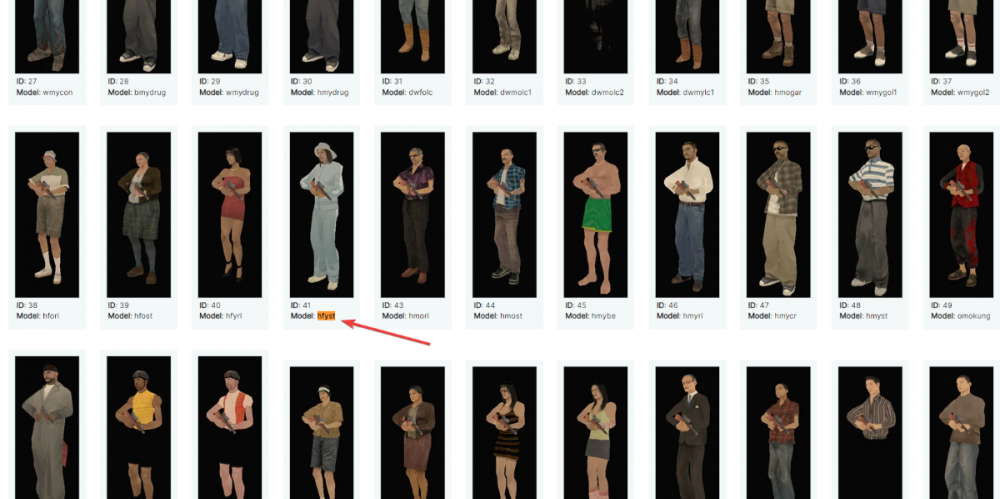Select the man in striped button-up shirt image
This screenshot has width=1000, height=499.
[871, 433]
